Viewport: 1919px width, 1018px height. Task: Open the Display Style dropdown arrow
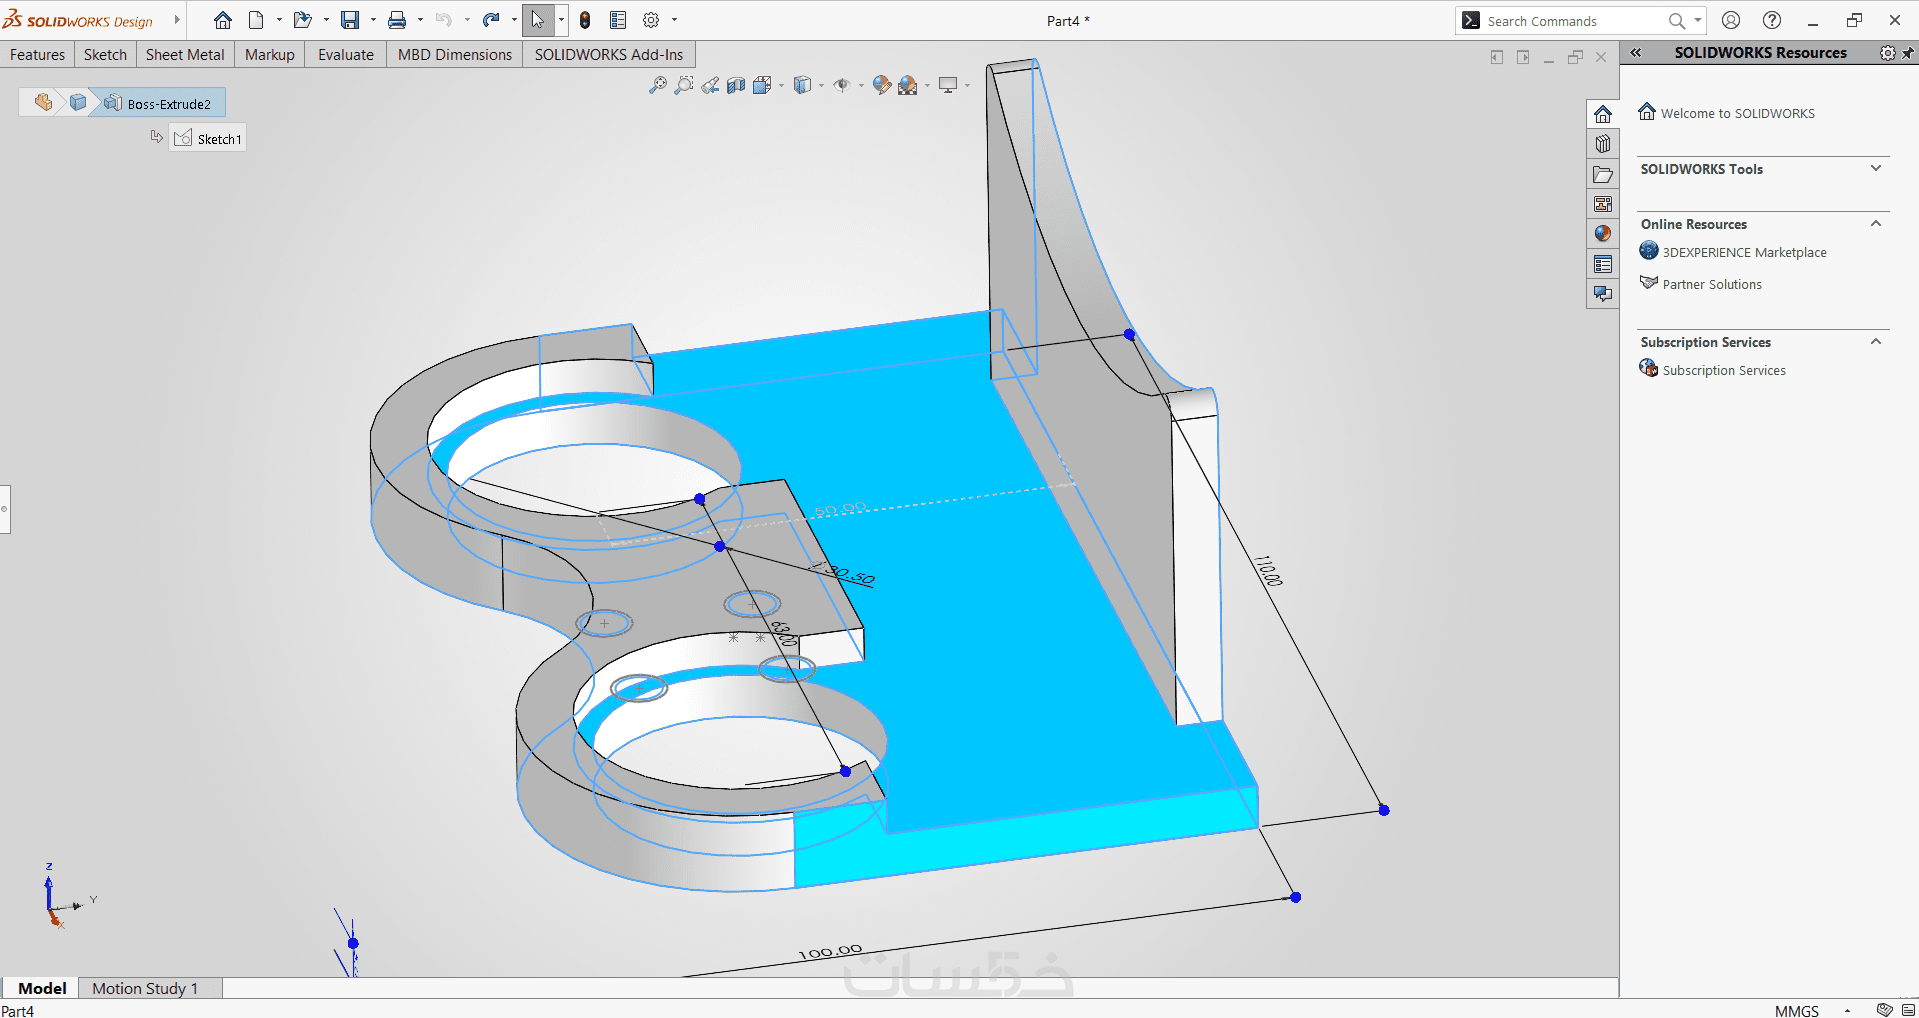pos(821,86)
